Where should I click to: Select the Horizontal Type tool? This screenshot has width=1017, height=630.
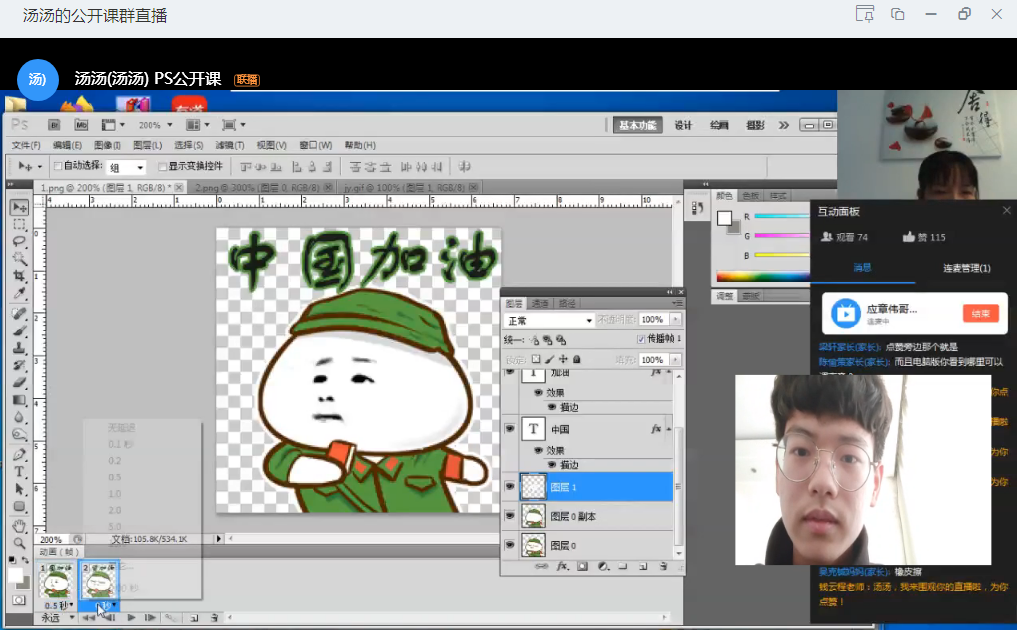(19, 472)
